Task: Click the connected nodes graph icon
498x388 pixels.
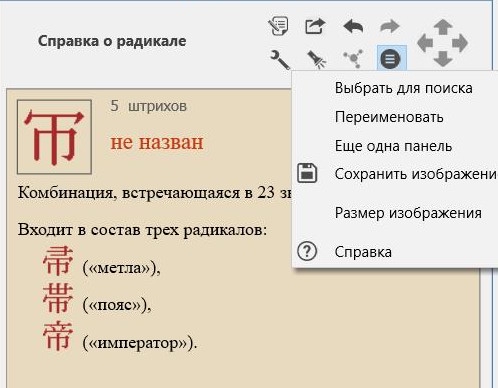Action: (353, 59)
